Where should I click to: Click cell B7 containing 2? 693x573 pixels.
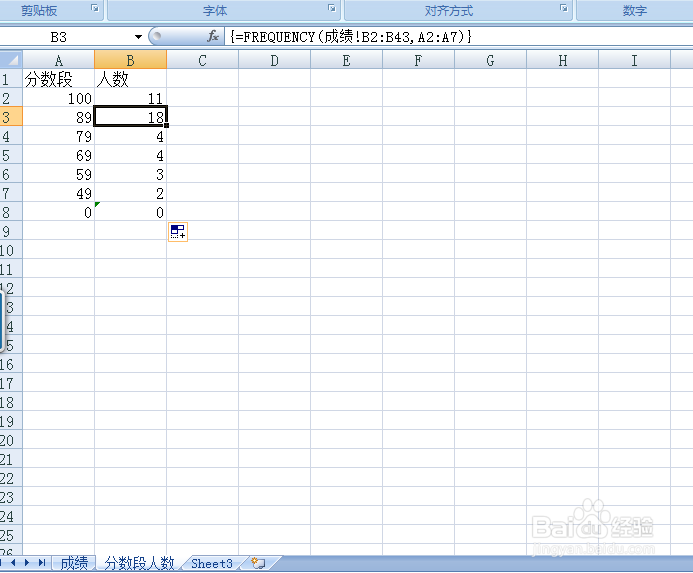coord(130,193)
